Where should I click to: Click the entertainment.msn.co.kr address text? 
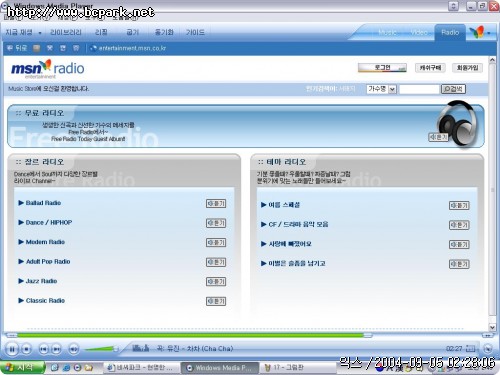[x=132, y=48]
